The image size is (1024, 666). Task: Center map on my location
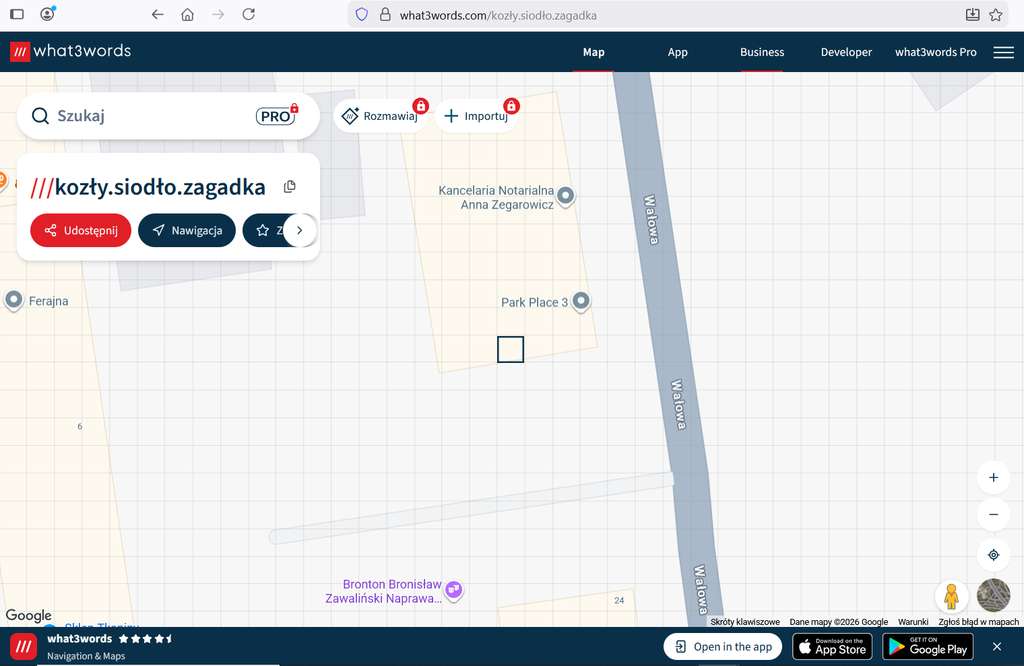click(x=993, y=555)
